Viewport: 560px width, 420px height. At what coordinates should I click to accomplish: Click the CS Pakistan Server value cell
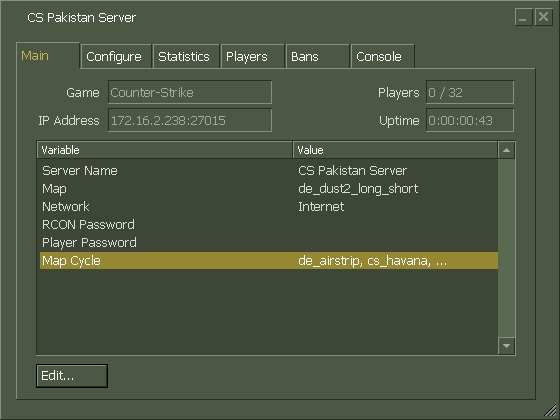pyautogui.click(x=352, y=171)
